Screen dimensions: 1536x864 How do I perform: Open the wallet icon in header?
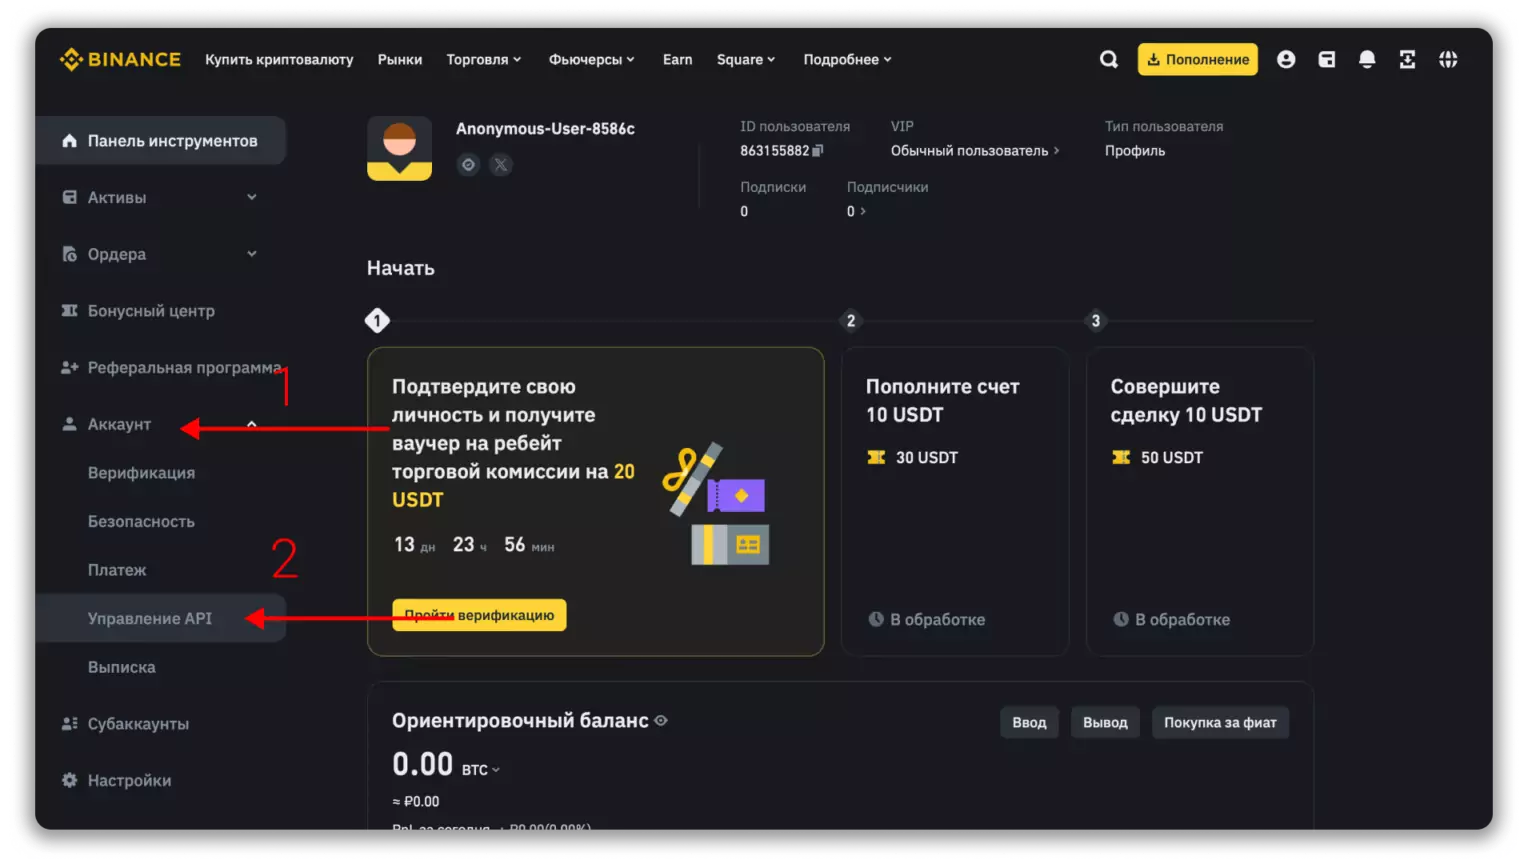(1326, 59)
